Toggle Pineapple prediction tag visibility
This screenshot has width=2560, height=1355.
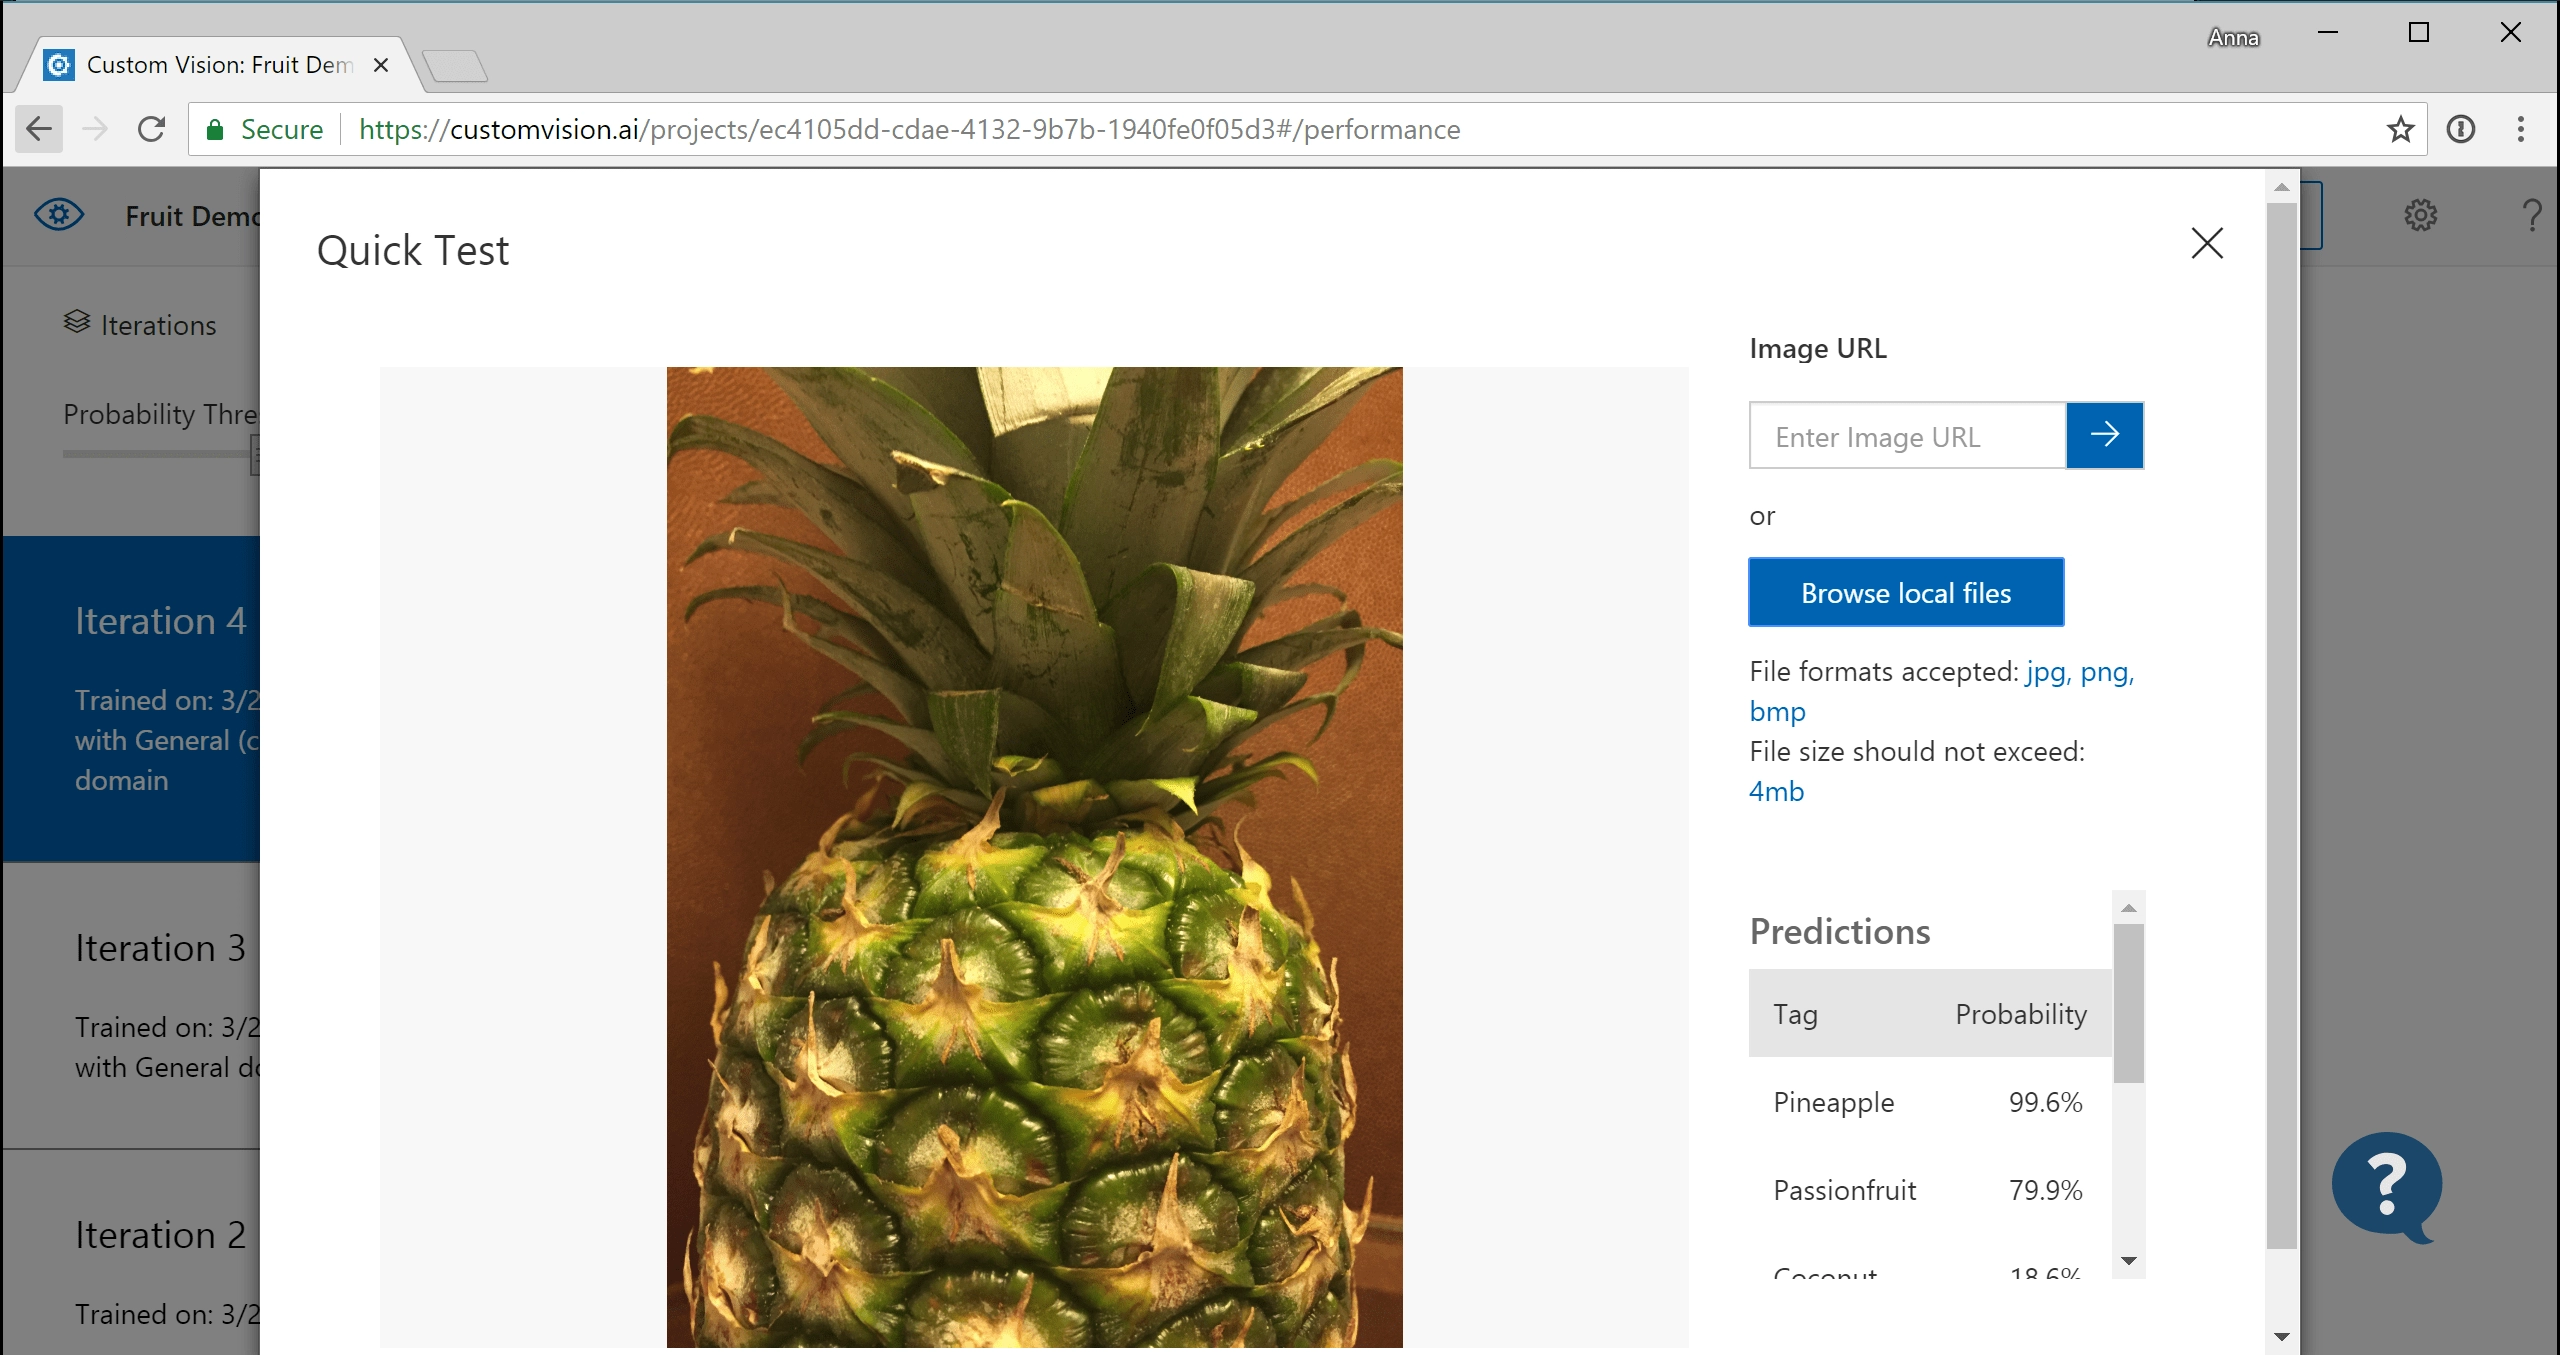pyautogui.click(x=1832, y=1101)
